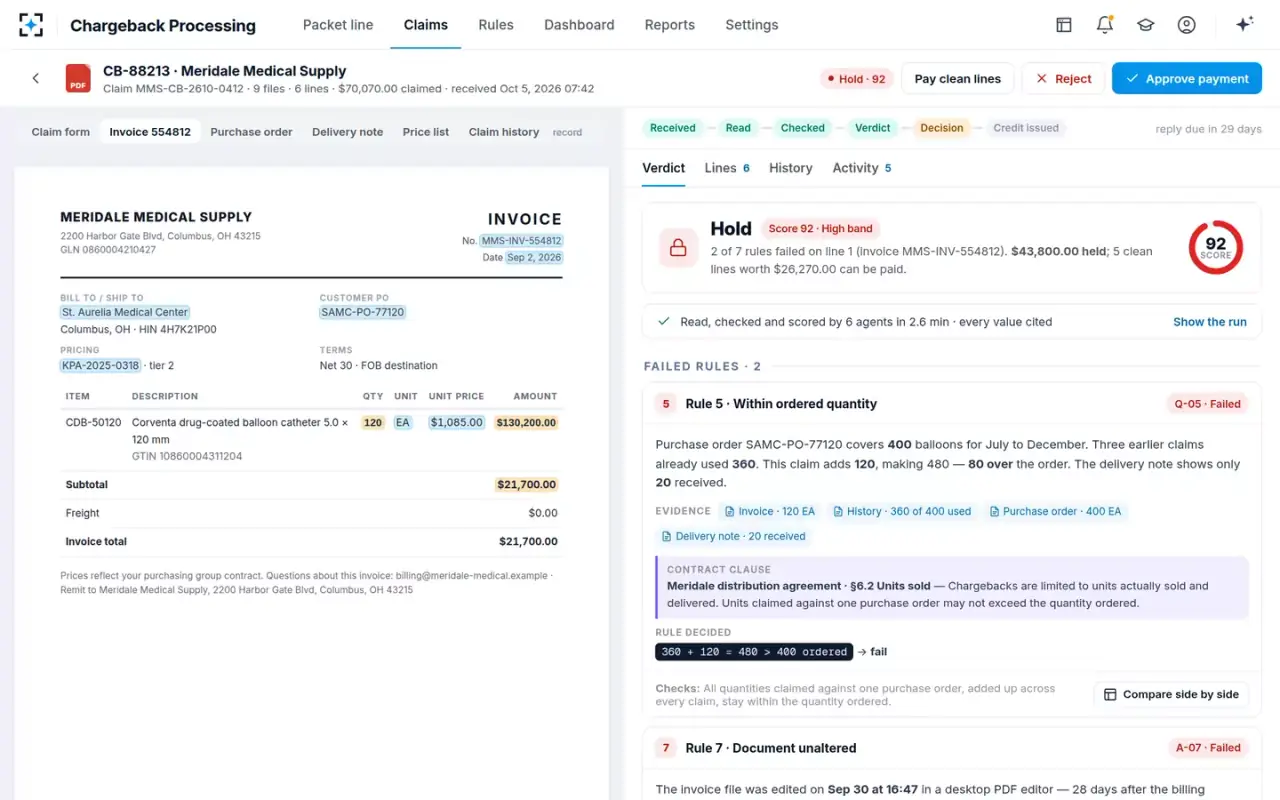This screenshot has width=1280, height=800.
Task: Click the Pay clean lines button
Action: pyautogui.click(x=958, y=79)
